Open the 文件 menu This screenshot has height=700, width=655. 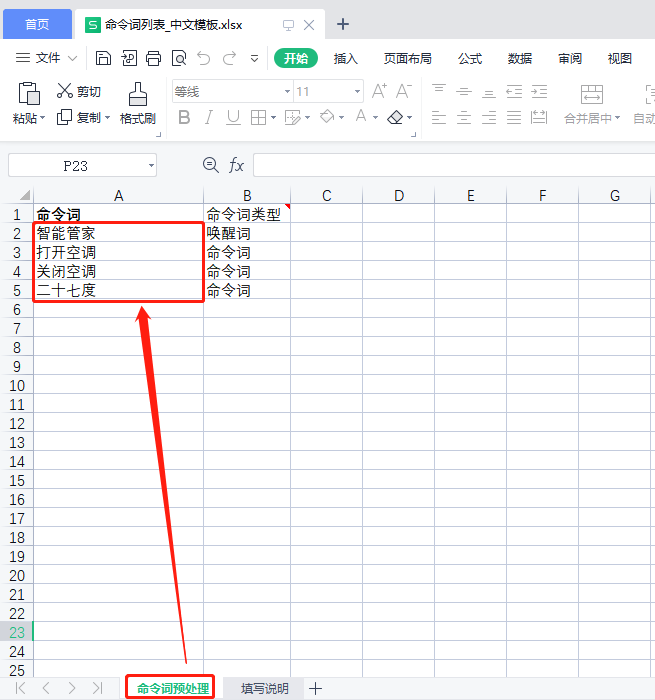[47, 58]
